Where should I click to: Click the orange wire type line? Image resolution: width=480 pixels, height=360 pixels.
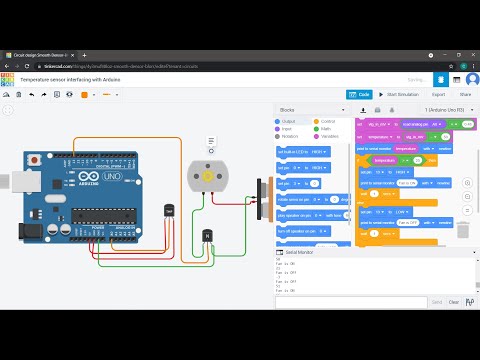(107, 95)
